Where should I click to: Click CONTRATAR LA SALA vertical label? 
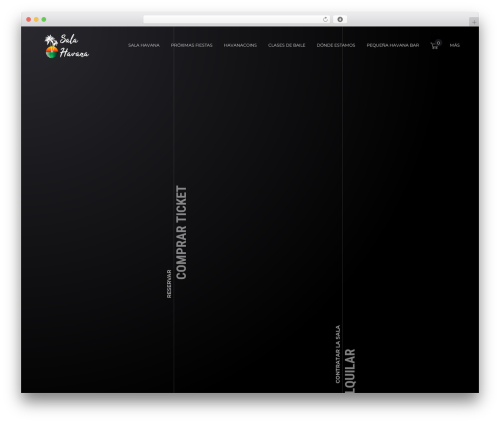338,354
